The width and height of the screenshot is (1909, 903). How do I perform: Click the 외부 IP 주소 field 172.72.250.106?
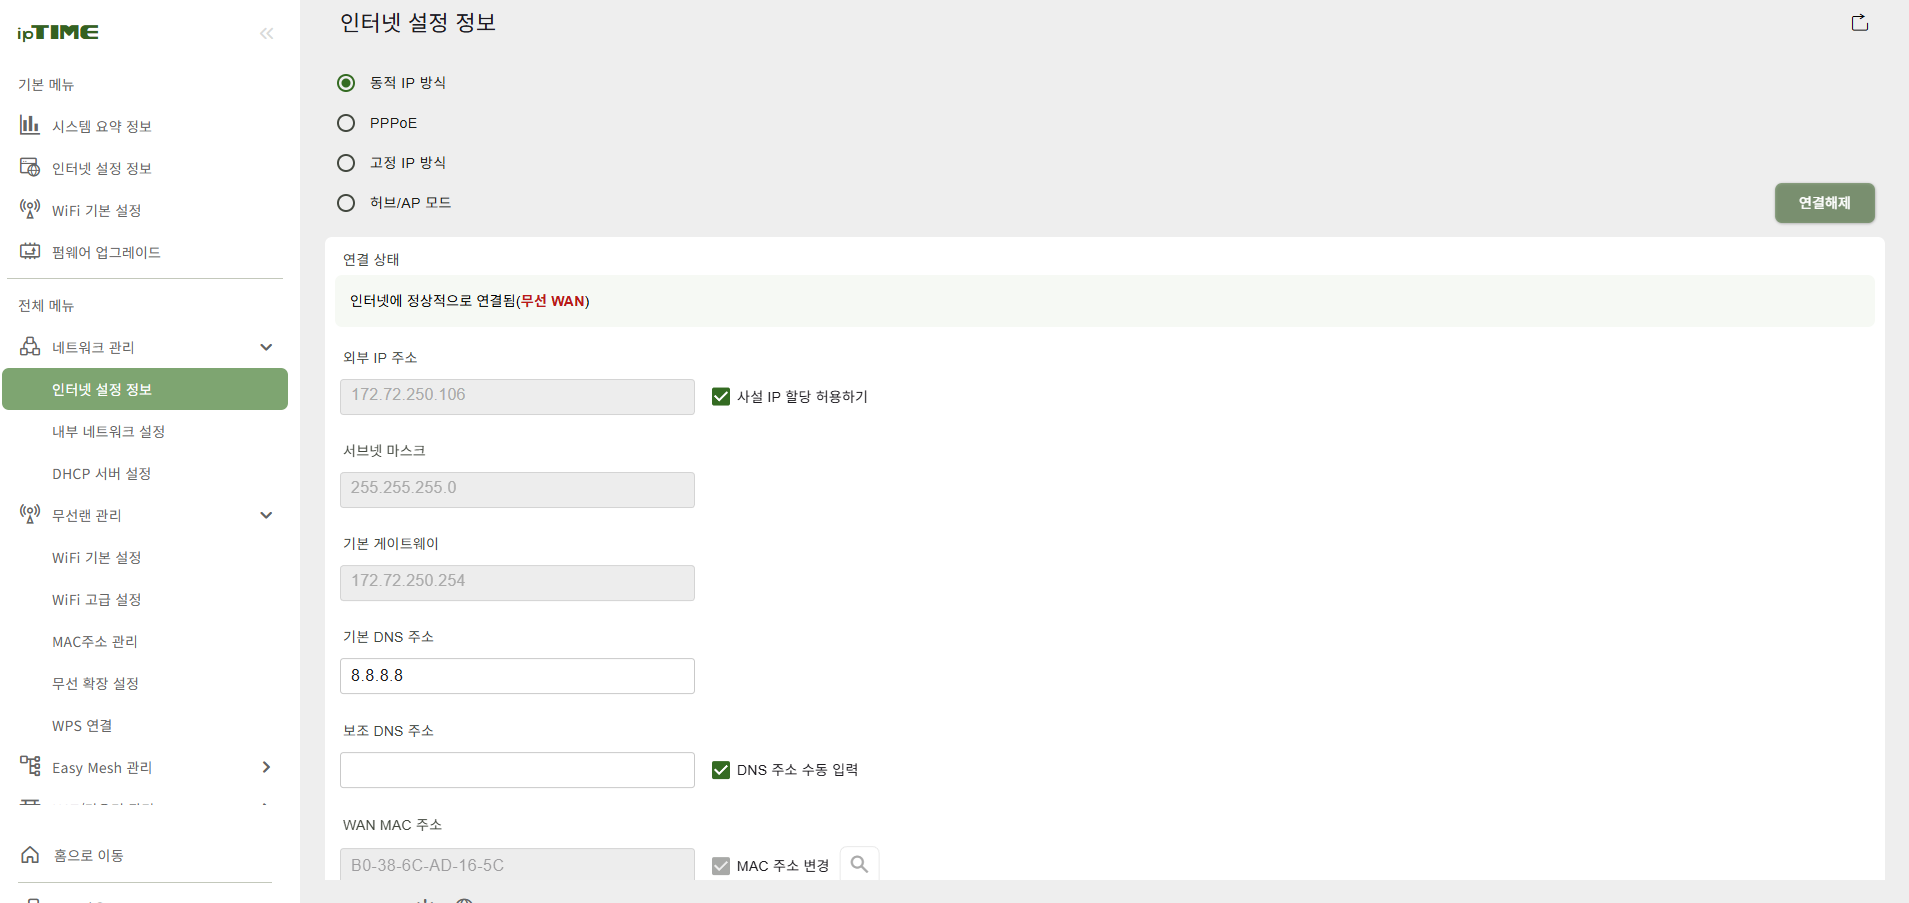[517, 397]
